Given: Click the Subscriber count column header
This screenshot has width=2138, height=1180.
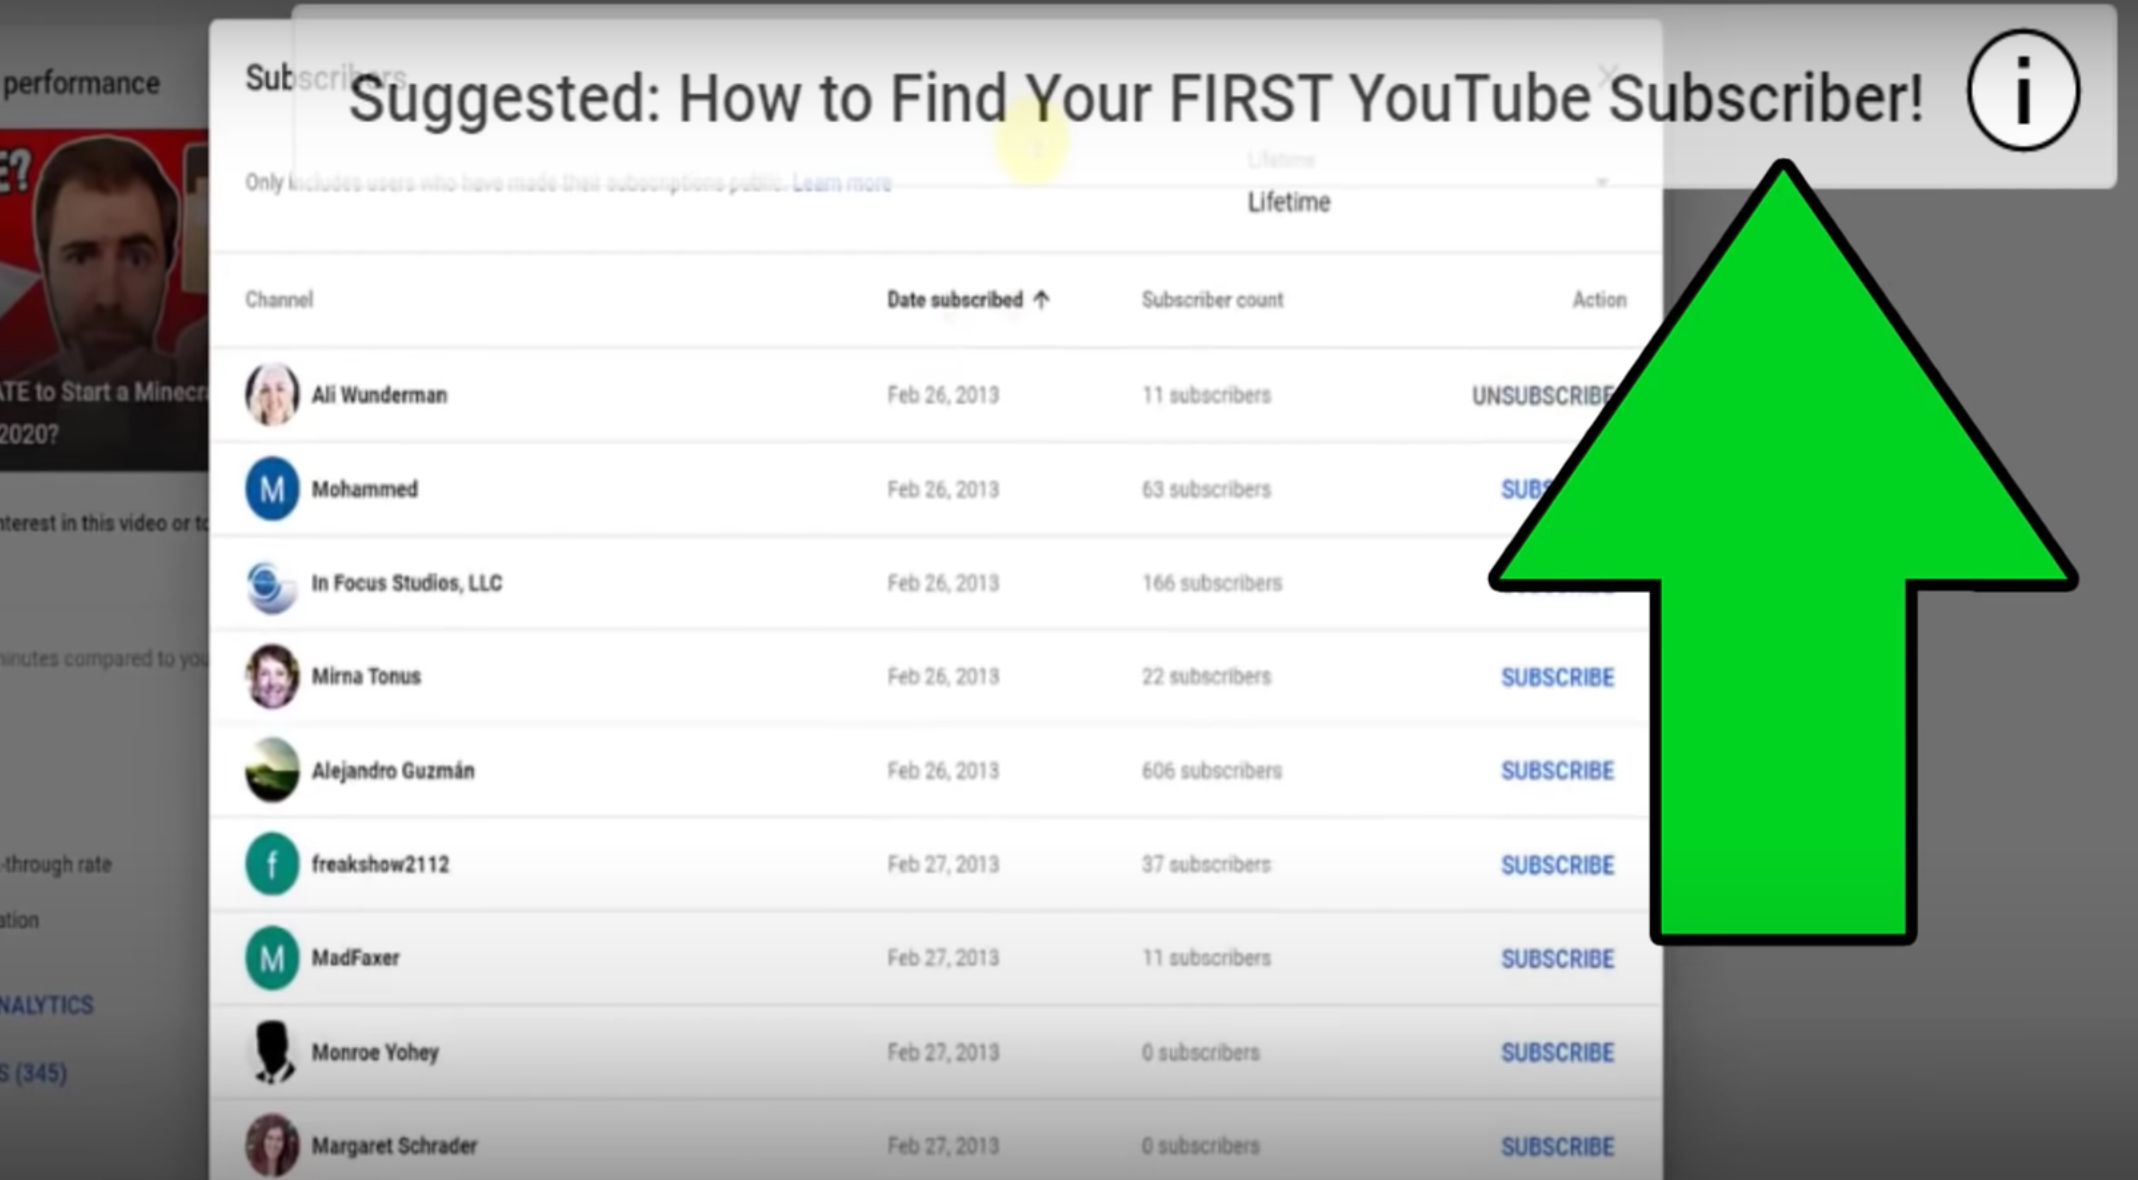Looking at the screenshot, I should coord(1212,300).
